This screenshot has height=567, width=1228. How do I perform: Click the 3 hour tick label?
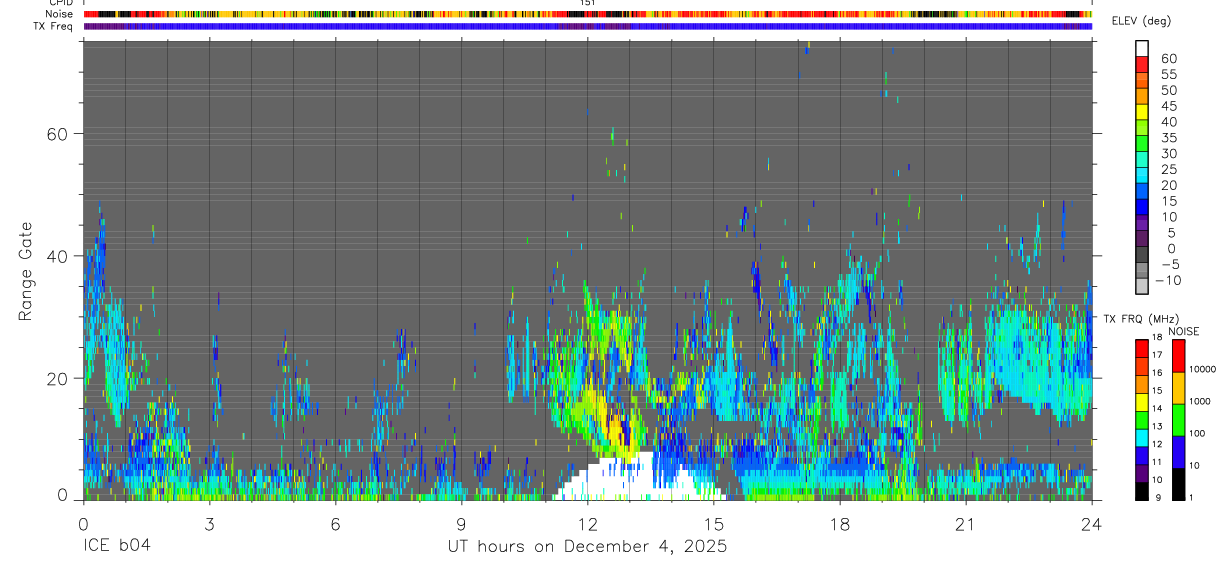pos(209,524)
